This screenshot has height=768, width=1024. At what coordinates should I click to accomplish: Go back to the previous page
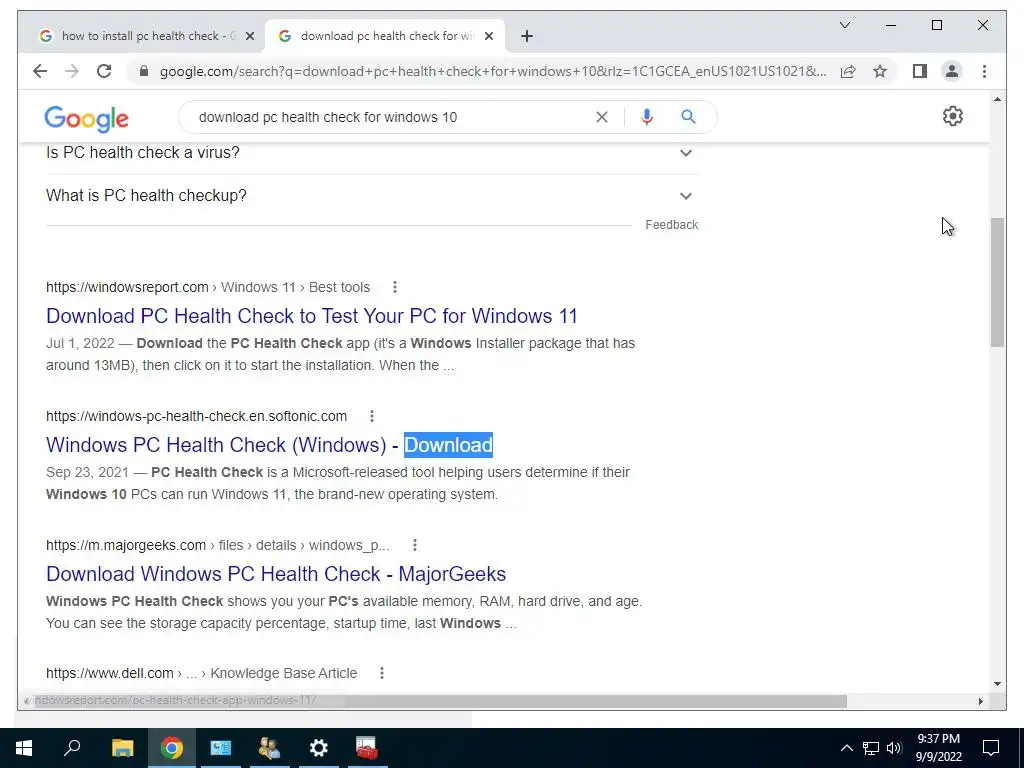[x=40, y=71]
